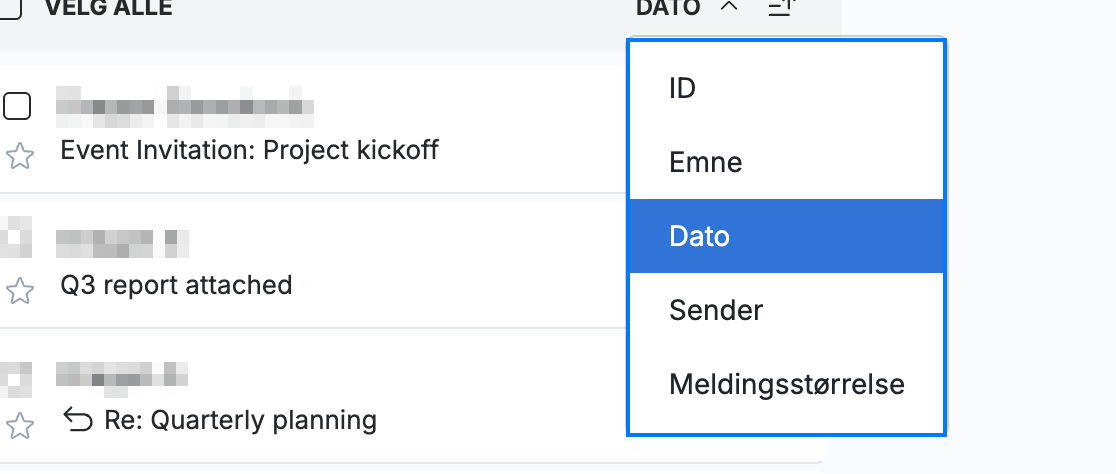1116x474 pixels.
Task: Star the Event Invitation: Project kickoff message
Action: click(19, 156)
